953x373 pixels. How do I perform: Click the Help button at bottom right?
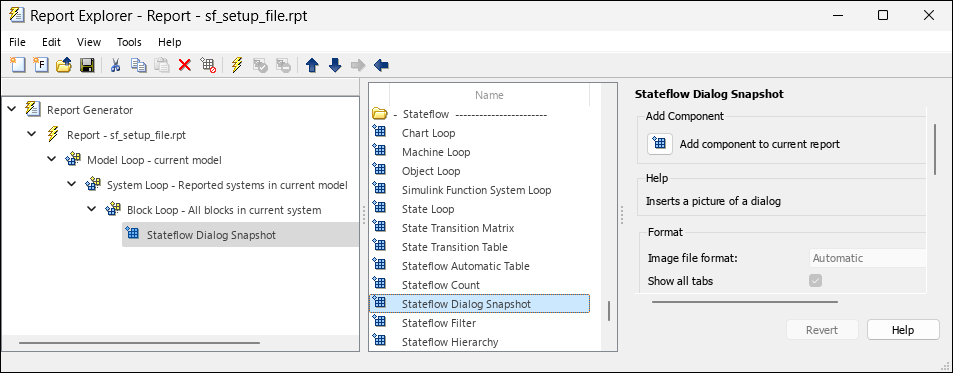click(x=903, y=330)
